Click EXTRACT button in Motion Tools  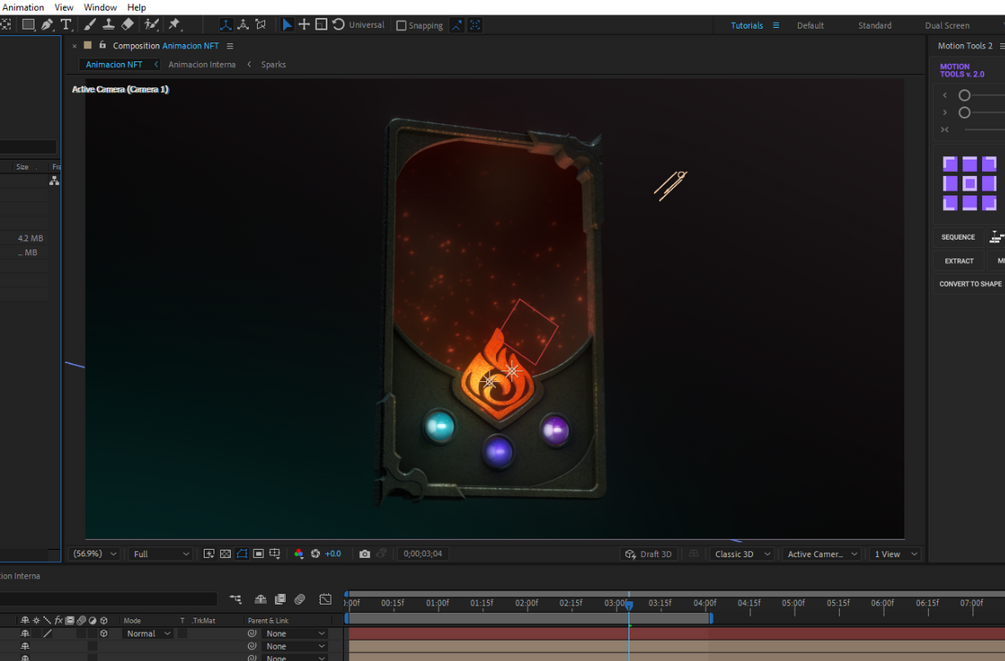click(959, 261)
